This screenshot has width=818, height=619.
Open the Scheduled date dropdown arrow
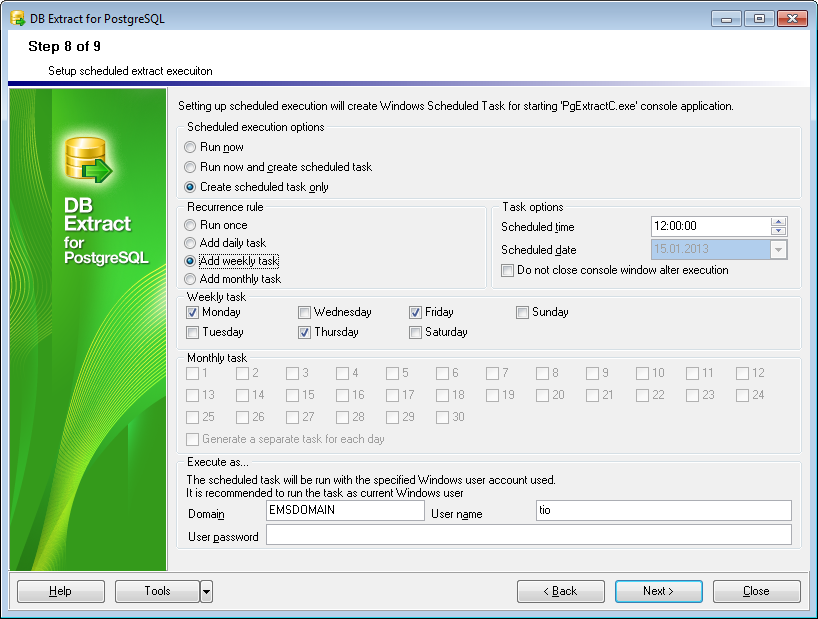pyautogui.click(x=778, y=249)
